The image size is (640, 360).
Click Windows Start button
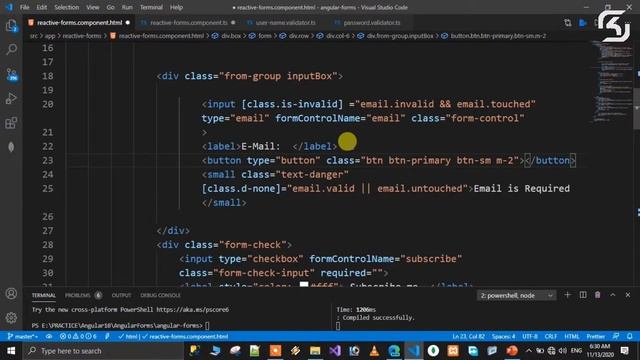pos(11,351)
